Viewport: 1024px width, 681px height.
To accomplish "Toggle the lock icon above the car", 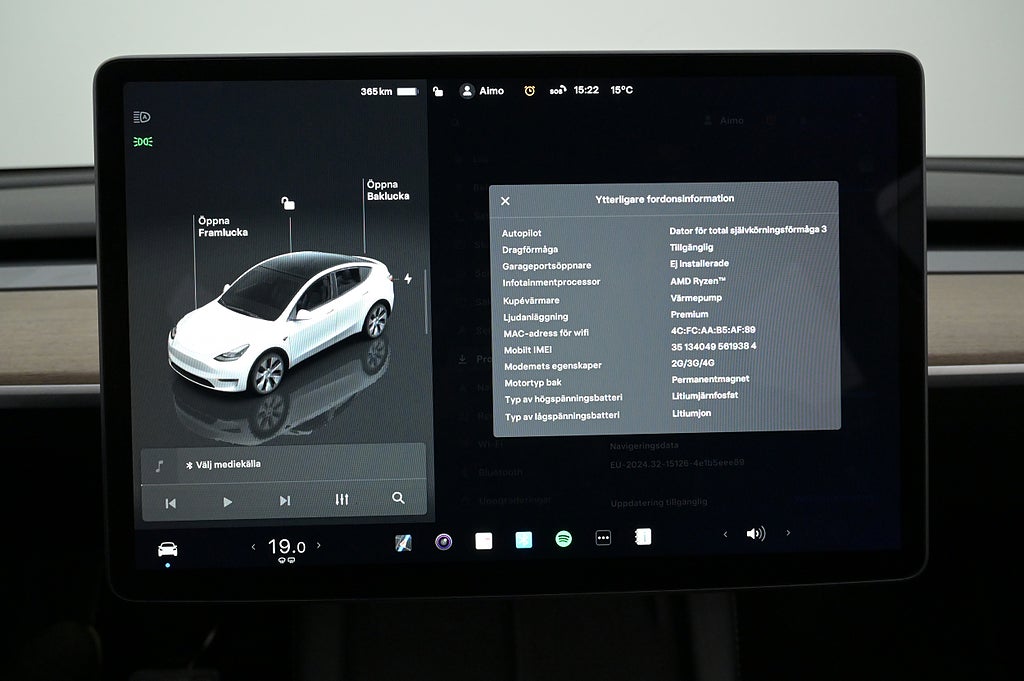I will [x=288, y=204].
